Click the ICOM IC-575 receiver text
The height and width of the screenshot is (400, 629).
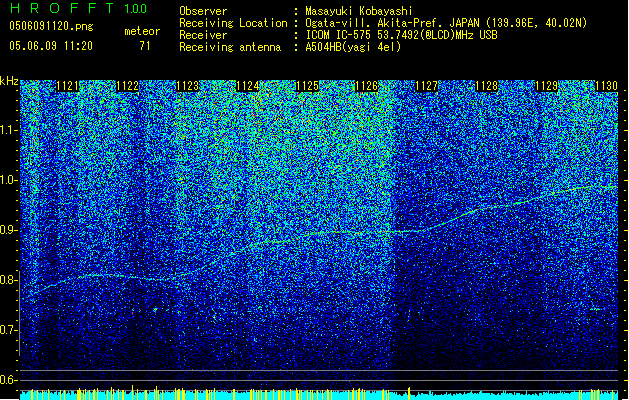[401, 35]
